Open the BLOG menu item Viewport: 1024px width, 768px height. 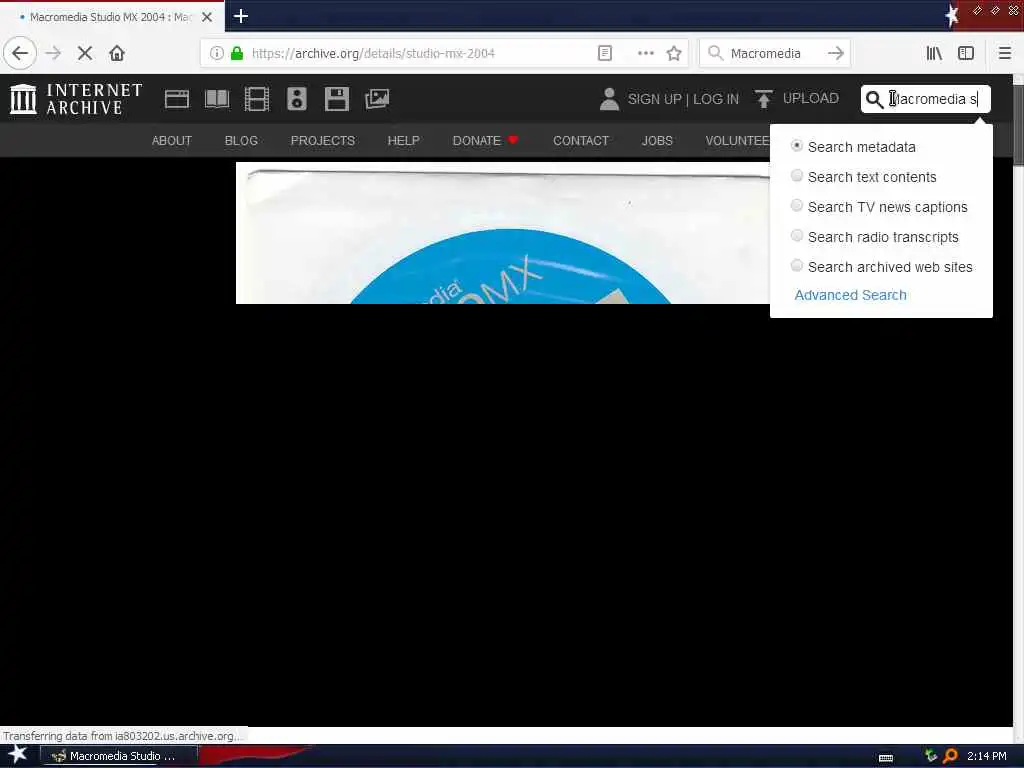tap(241, 140)
